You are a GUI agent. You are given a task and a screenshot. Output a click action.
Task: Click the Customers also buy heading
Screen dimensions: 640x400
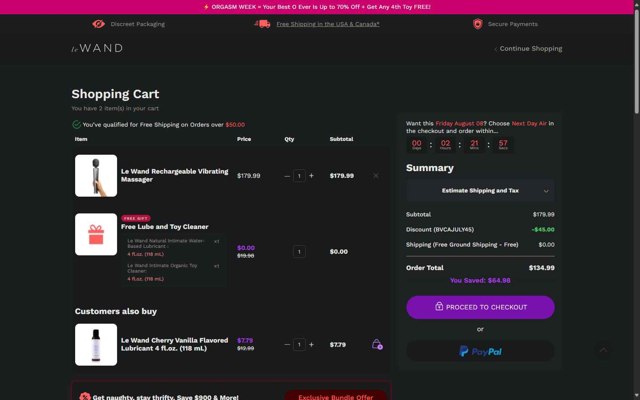[x=116, y=311]
